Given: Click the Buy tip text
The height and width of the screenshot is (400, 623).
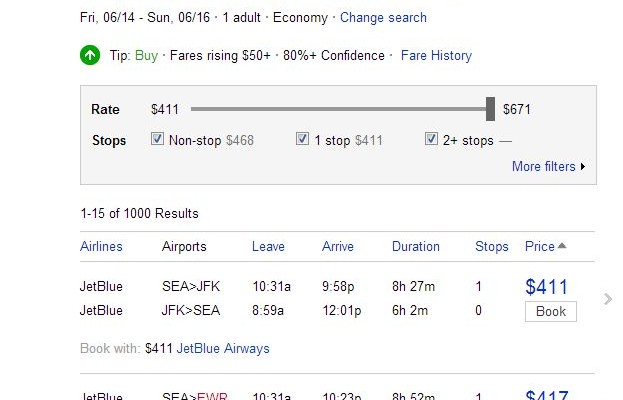Looking at the screenshot, I should 146,56.
